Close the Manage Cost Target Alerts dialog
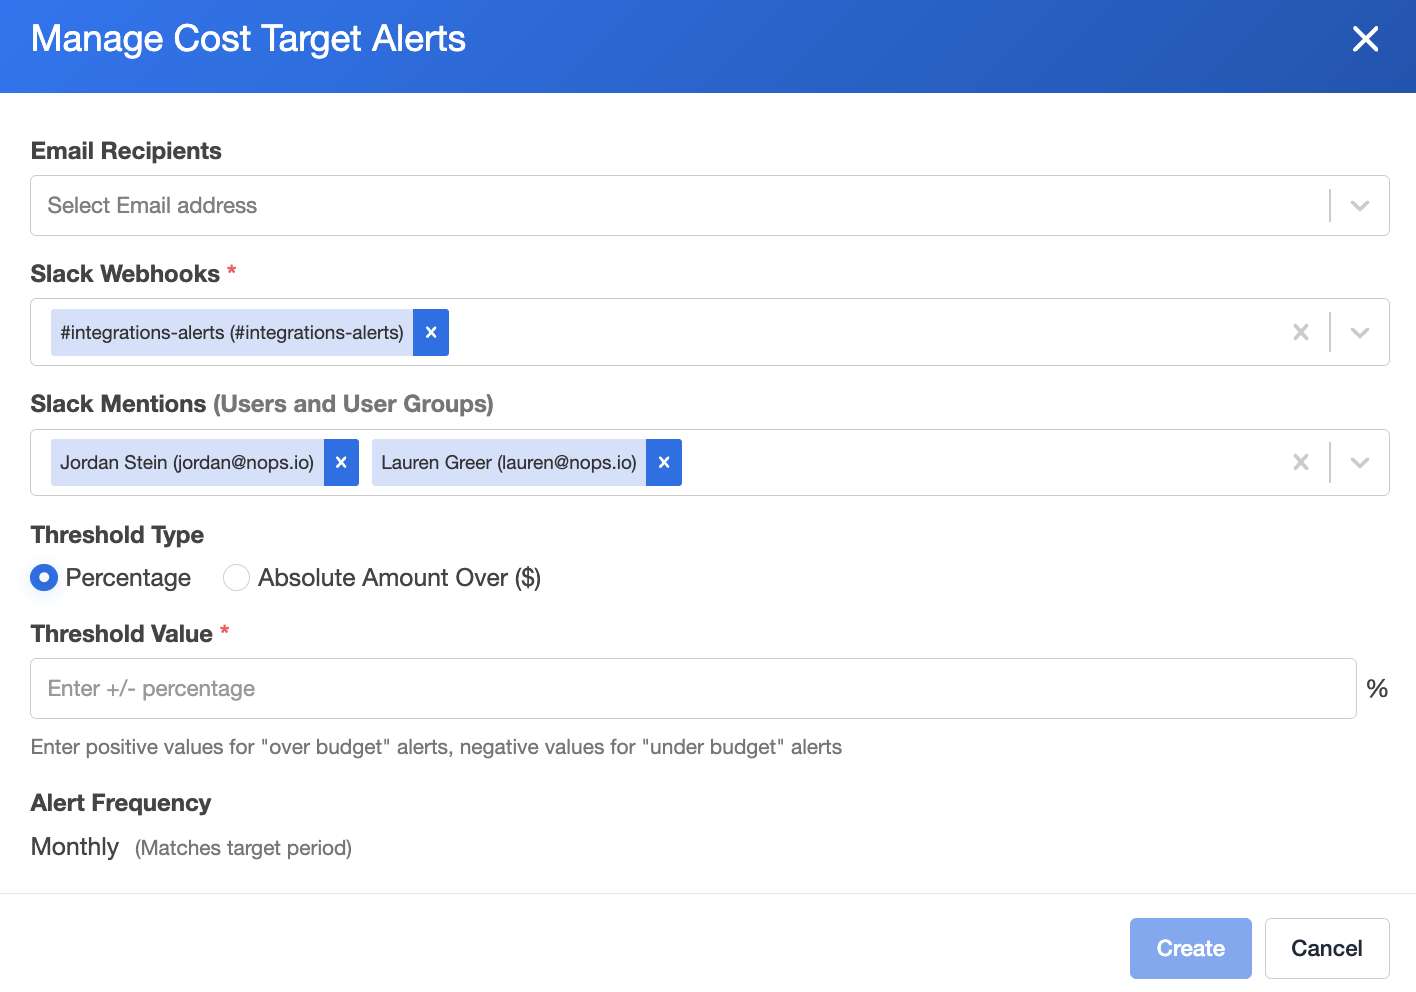The height and width of the screenshot is (992, 1416). point(1365,39)
